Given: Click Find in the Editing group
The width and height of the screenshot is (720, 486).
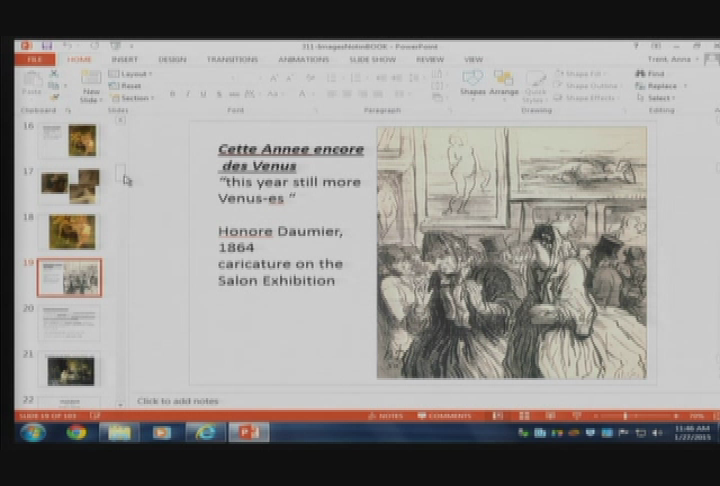Looking at the screenshot, I should click(x=650, y=73).
